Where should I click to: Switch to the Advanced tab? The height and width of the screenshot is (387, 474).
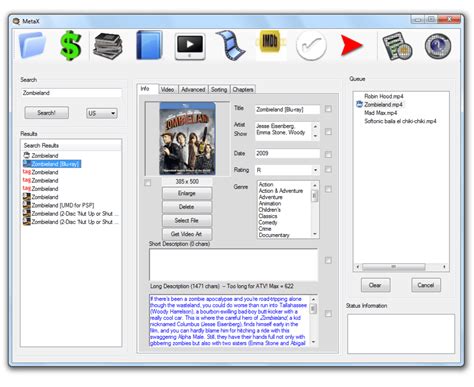pos(193,89)
